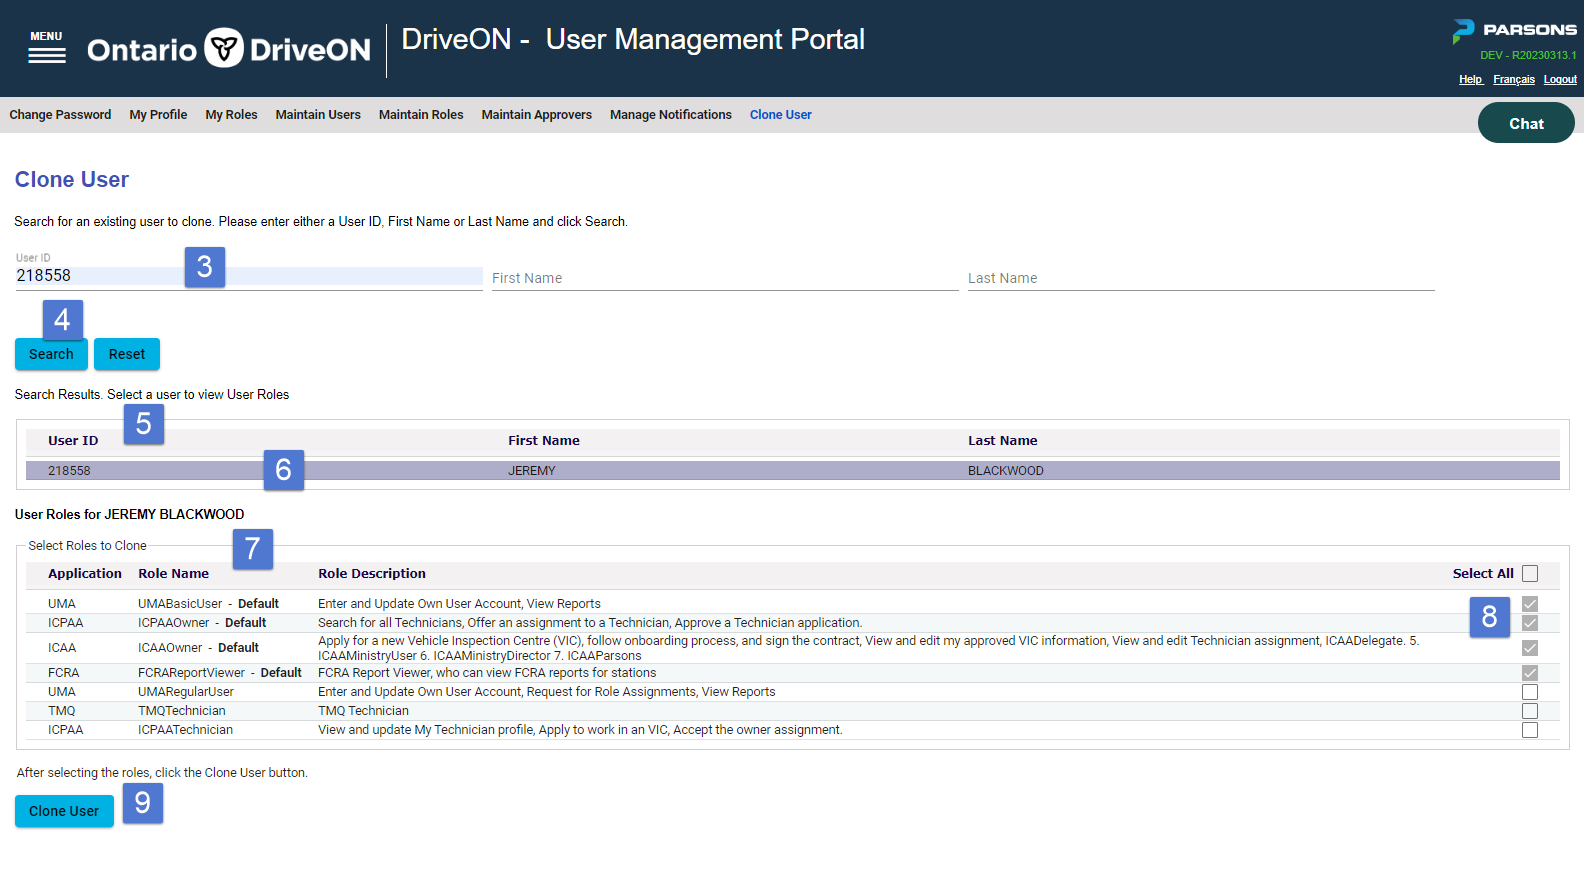Open Maintain Approvers page
The height and width of the screenshot is (873, 1584).
536,115
